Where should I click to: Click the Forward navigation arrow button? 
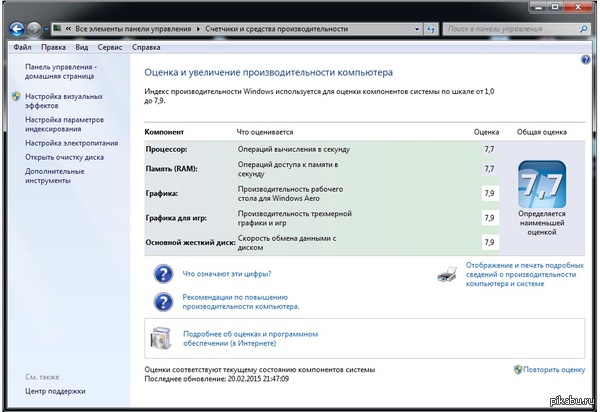tap(35, 28)
